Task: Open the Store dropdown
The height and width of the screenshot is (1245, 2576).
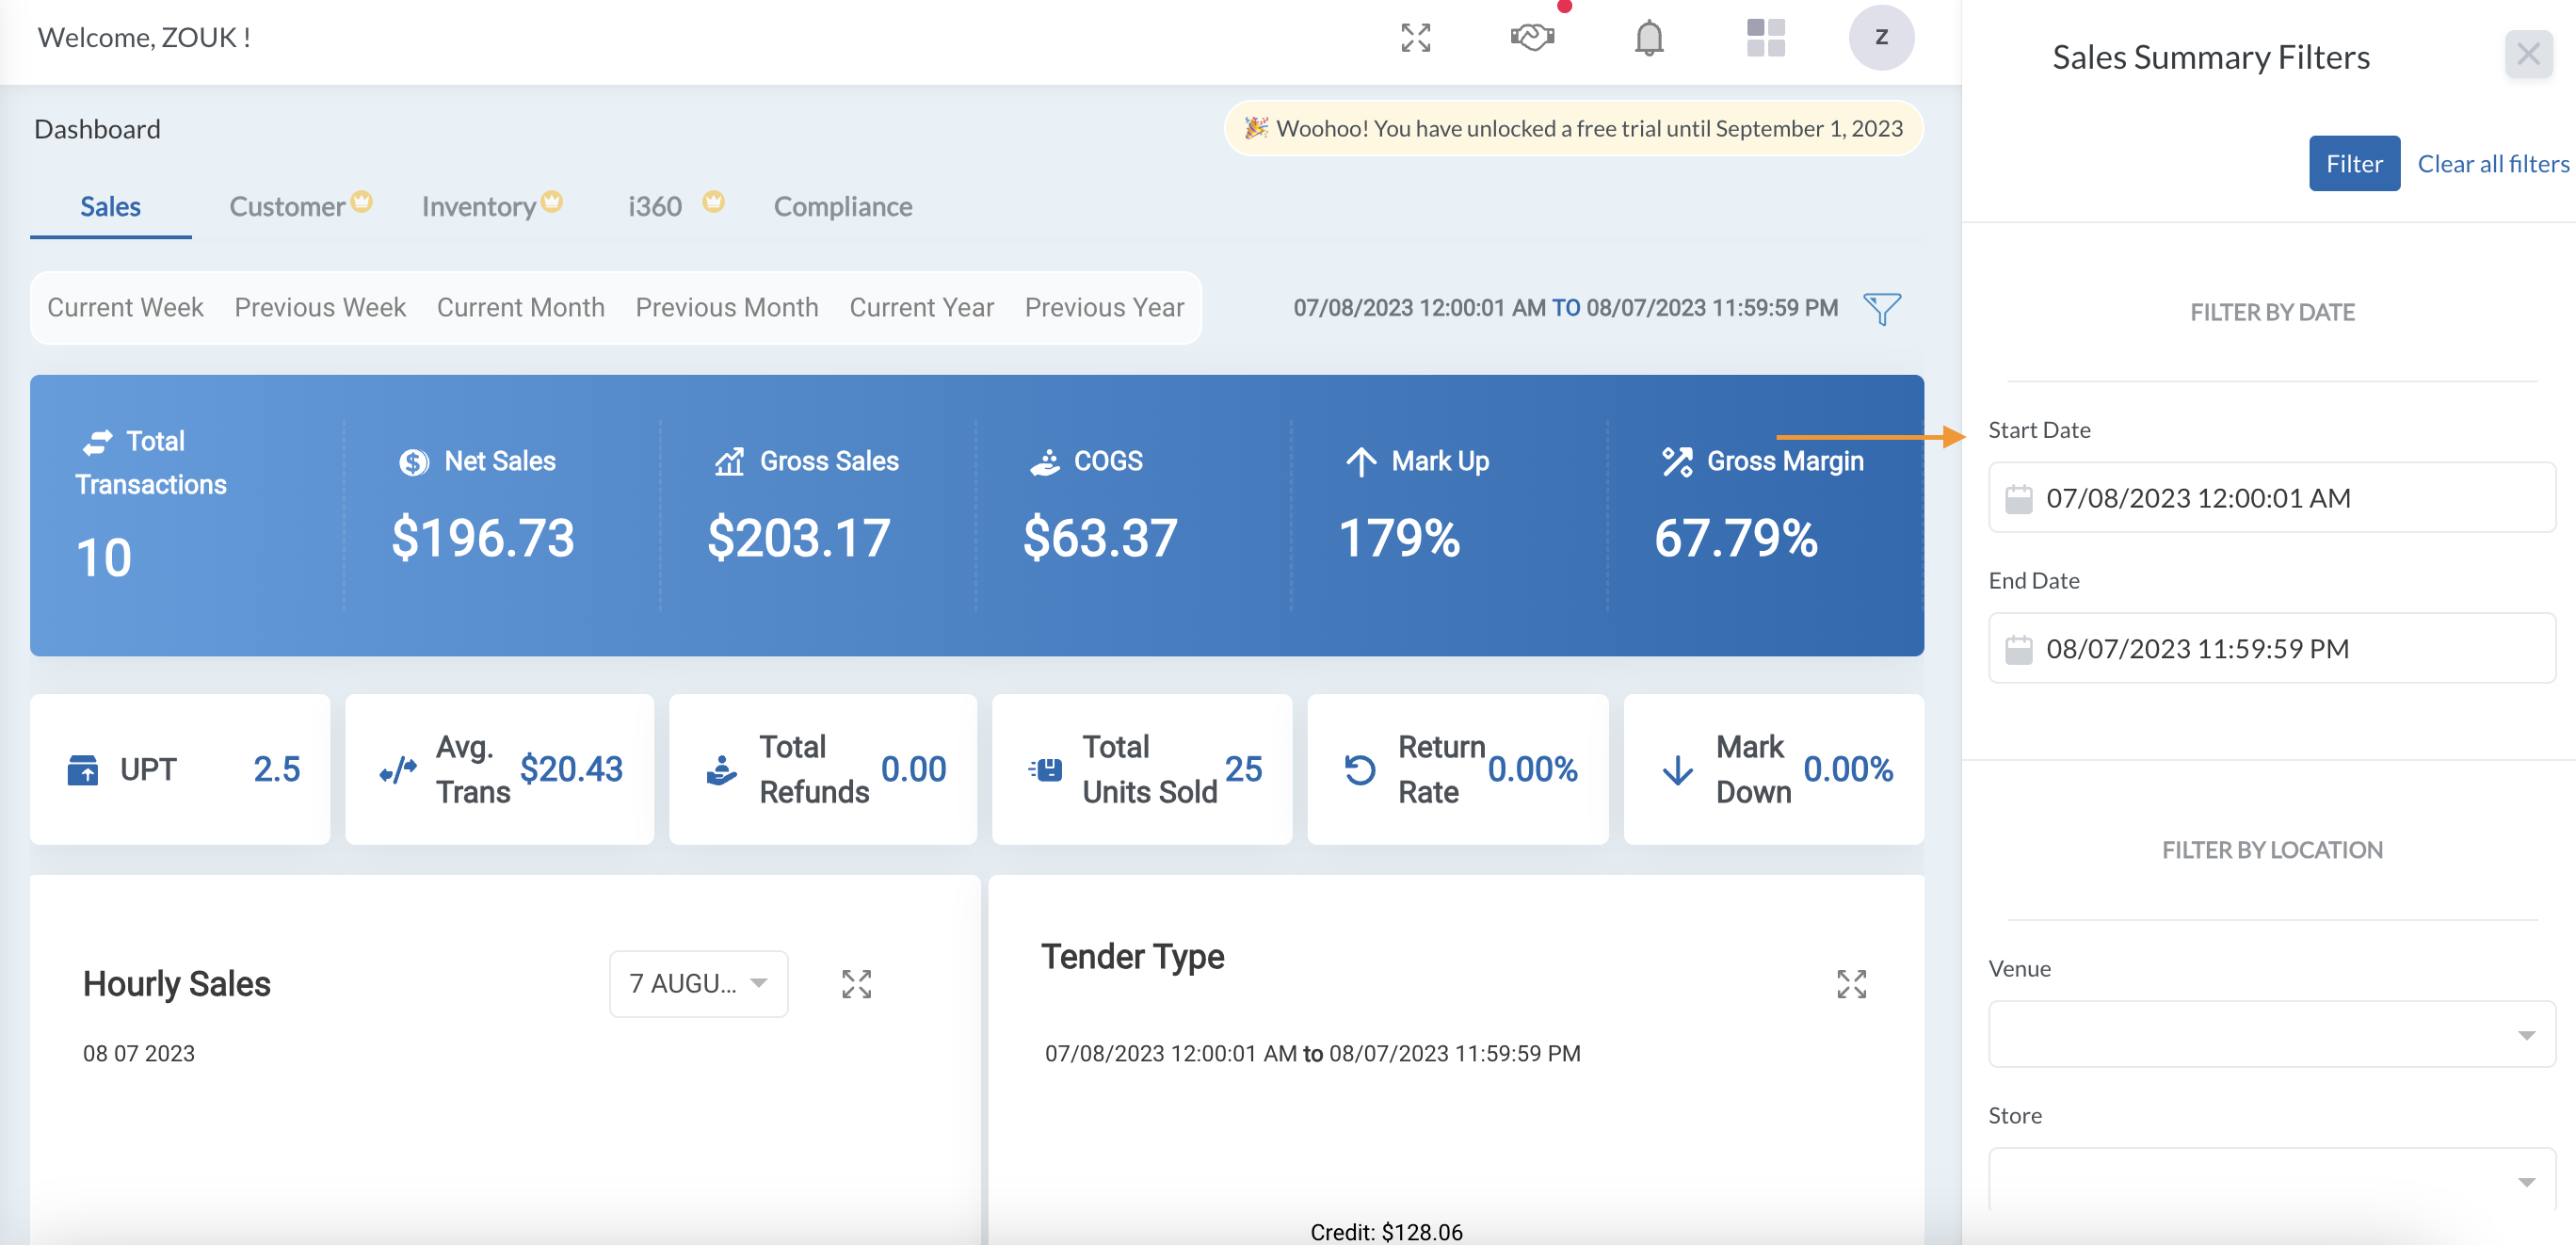Action: pyautogui.click(x=2271, y=1180)
